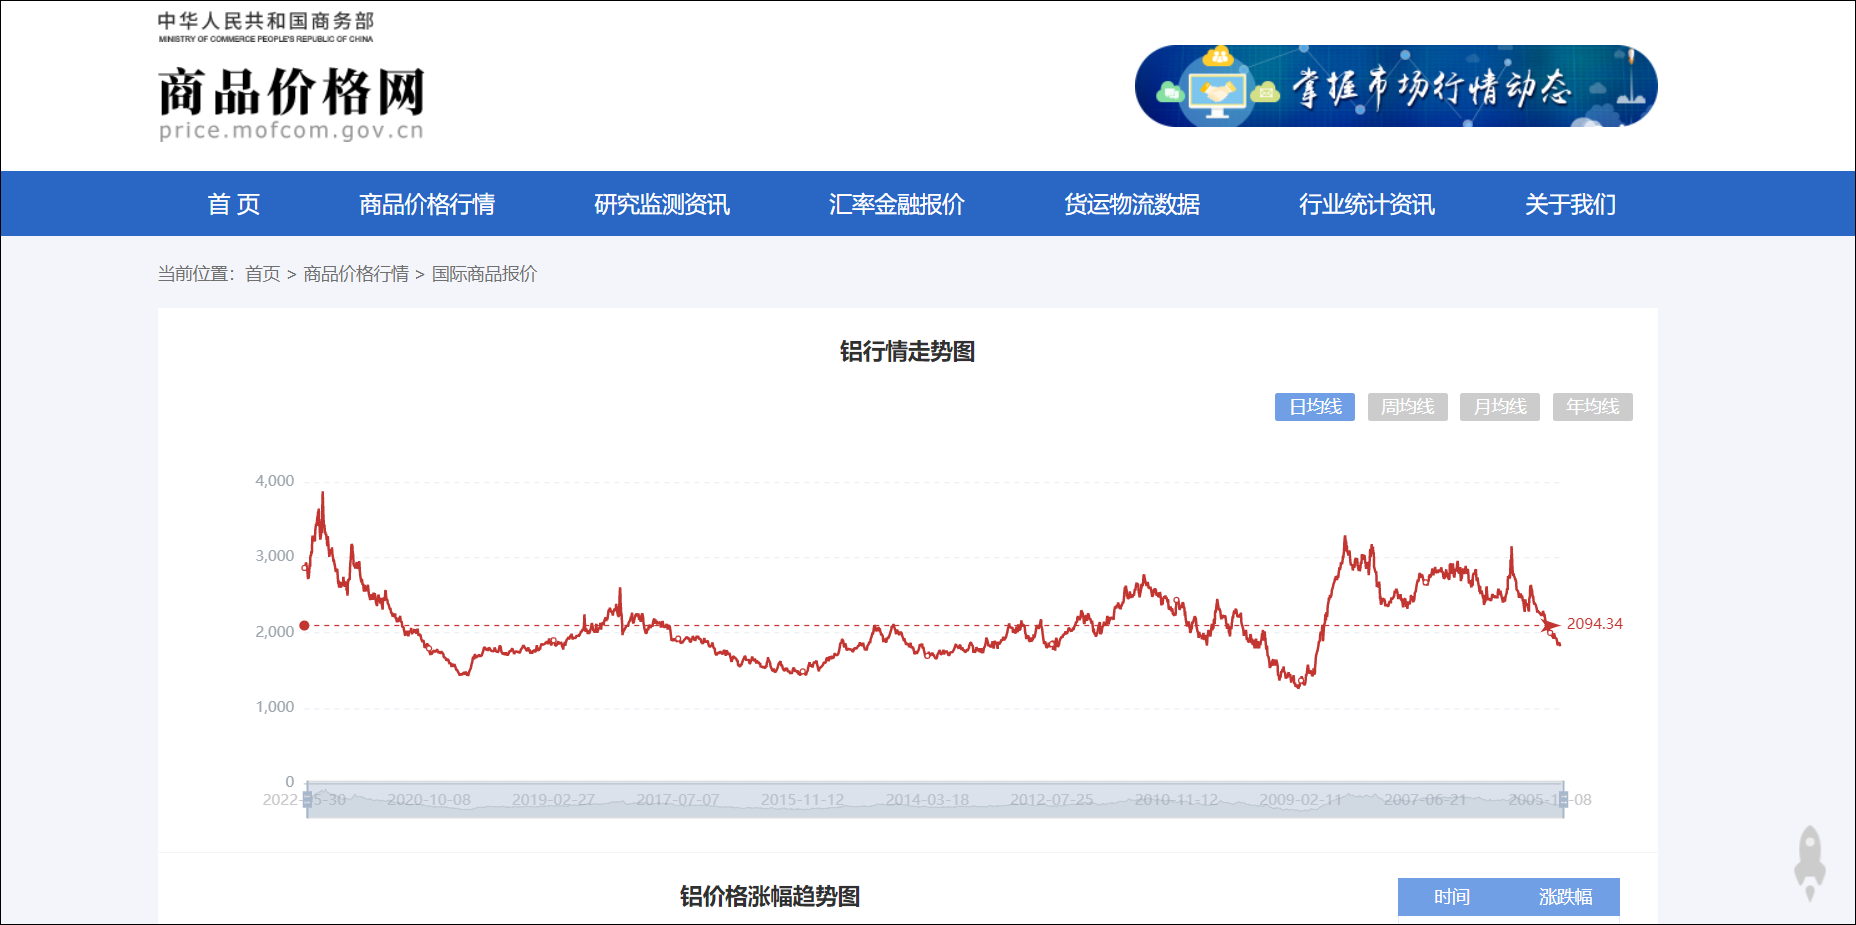Open the 首页 menu item
The image size is (1856, 925).
coord(233,203)
